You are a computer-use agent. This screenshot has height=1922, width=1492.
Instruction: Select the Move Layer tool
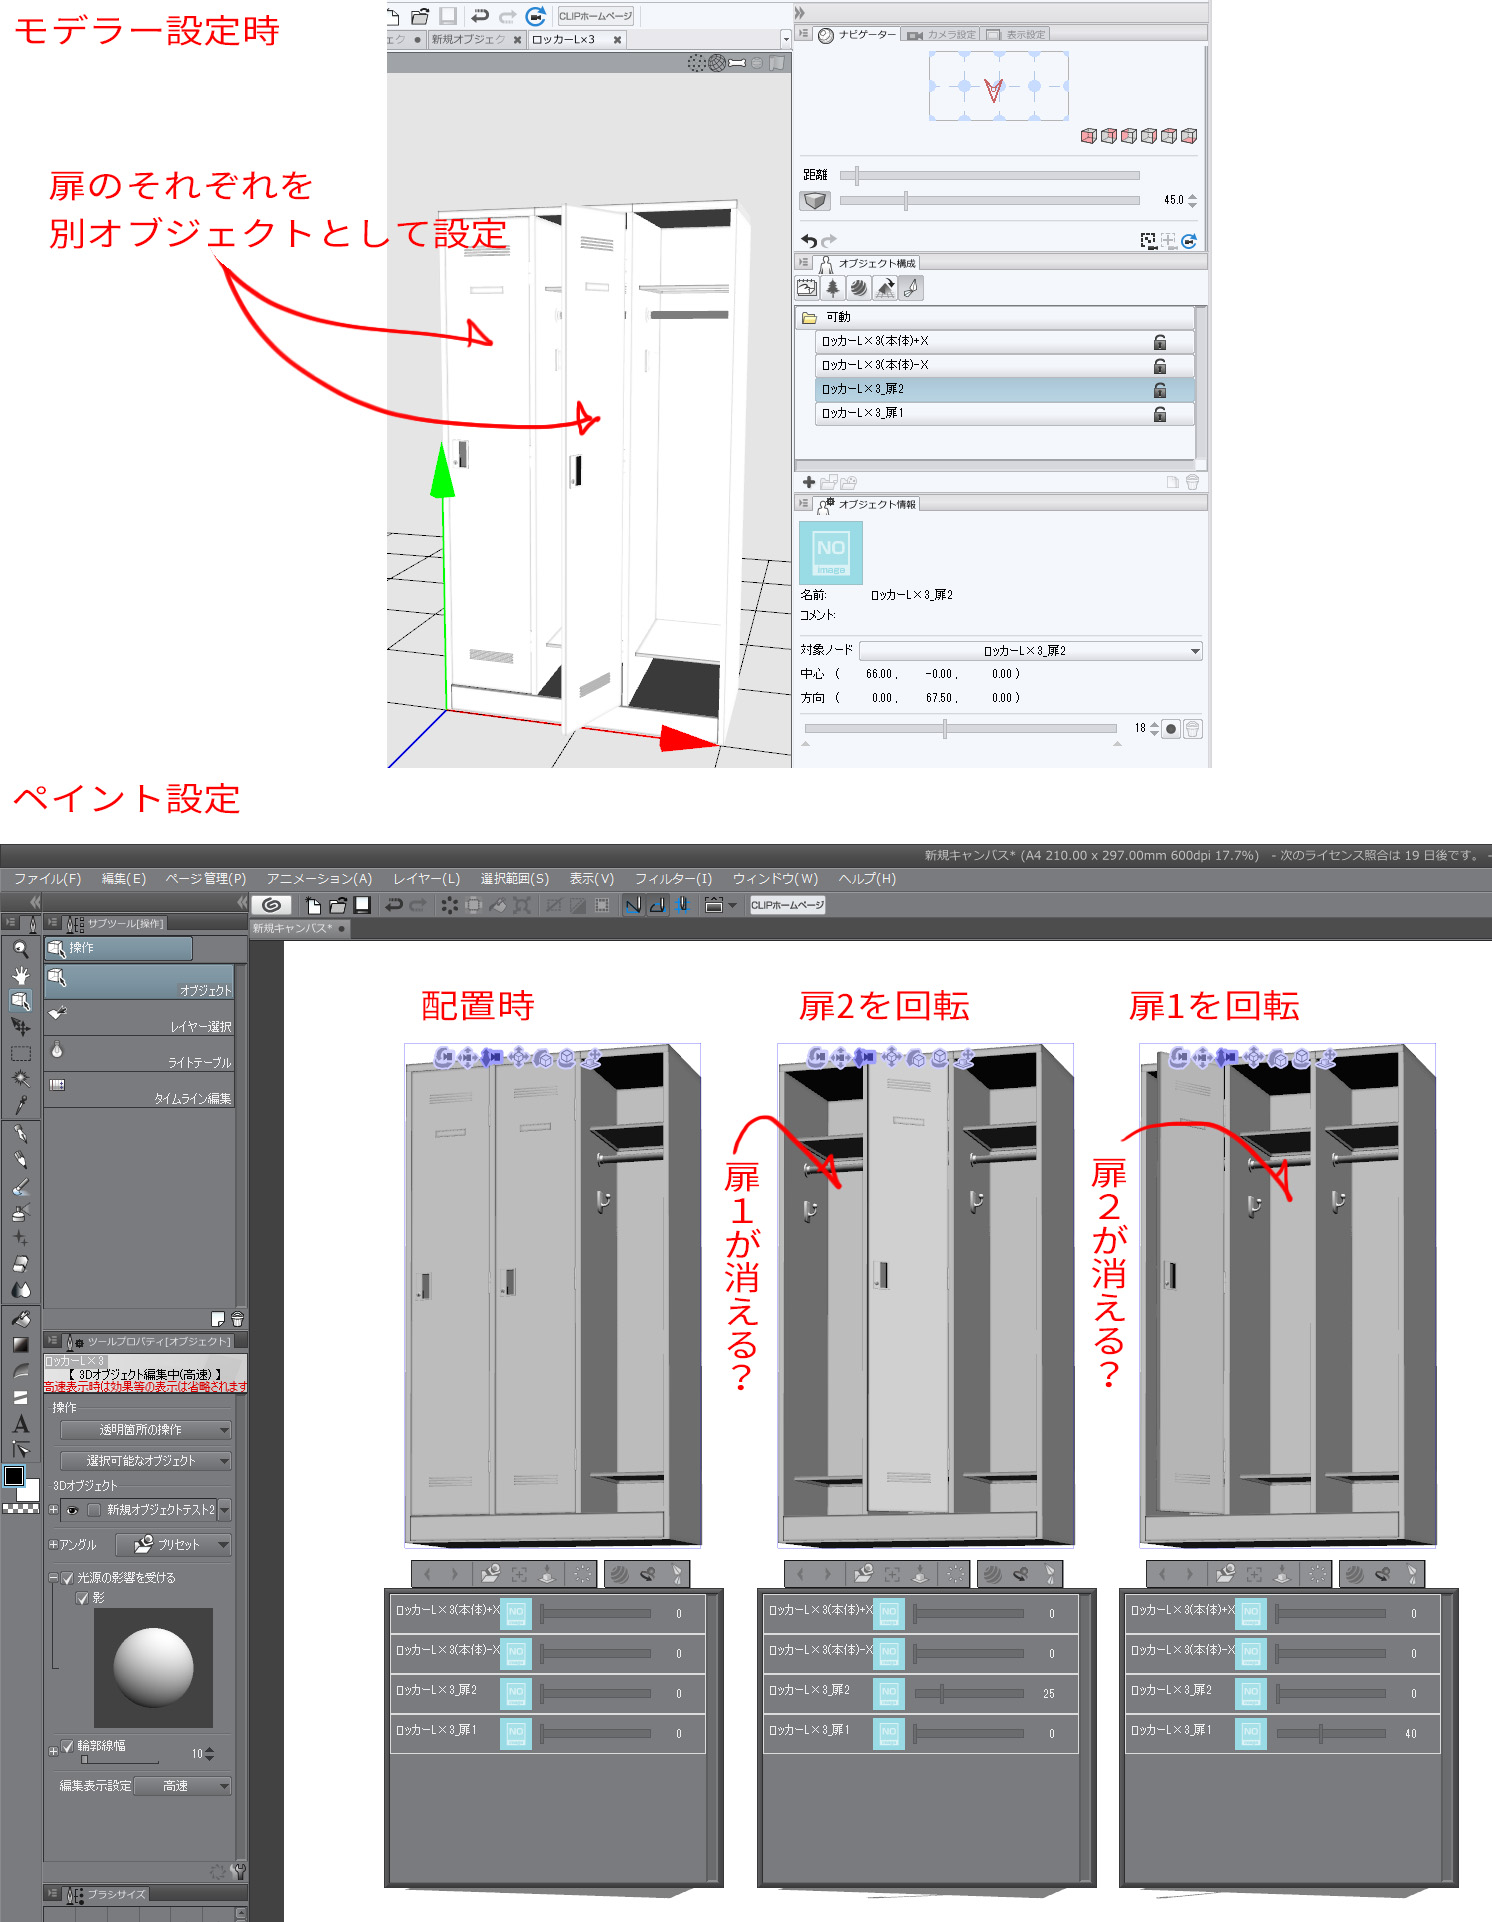20,1027
